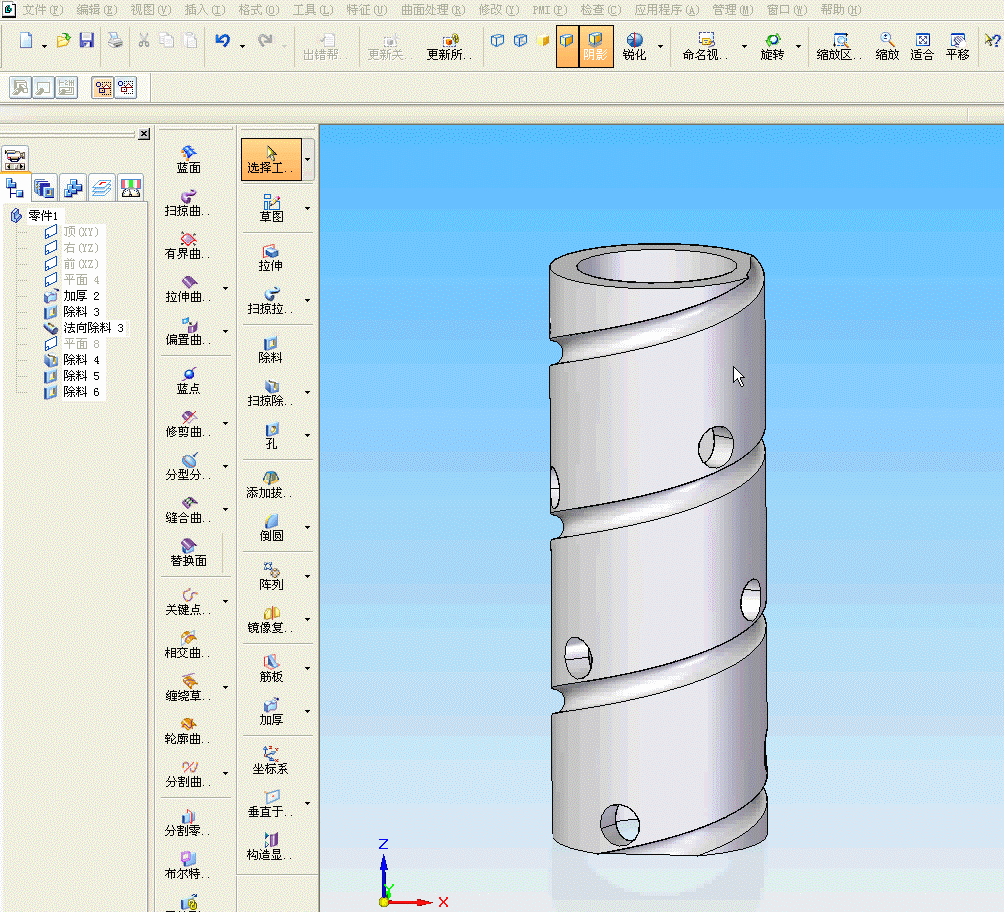Select the 有界曲 bounded surface tool
Screen dimensions: 1004x912
[x=187, y=245]
